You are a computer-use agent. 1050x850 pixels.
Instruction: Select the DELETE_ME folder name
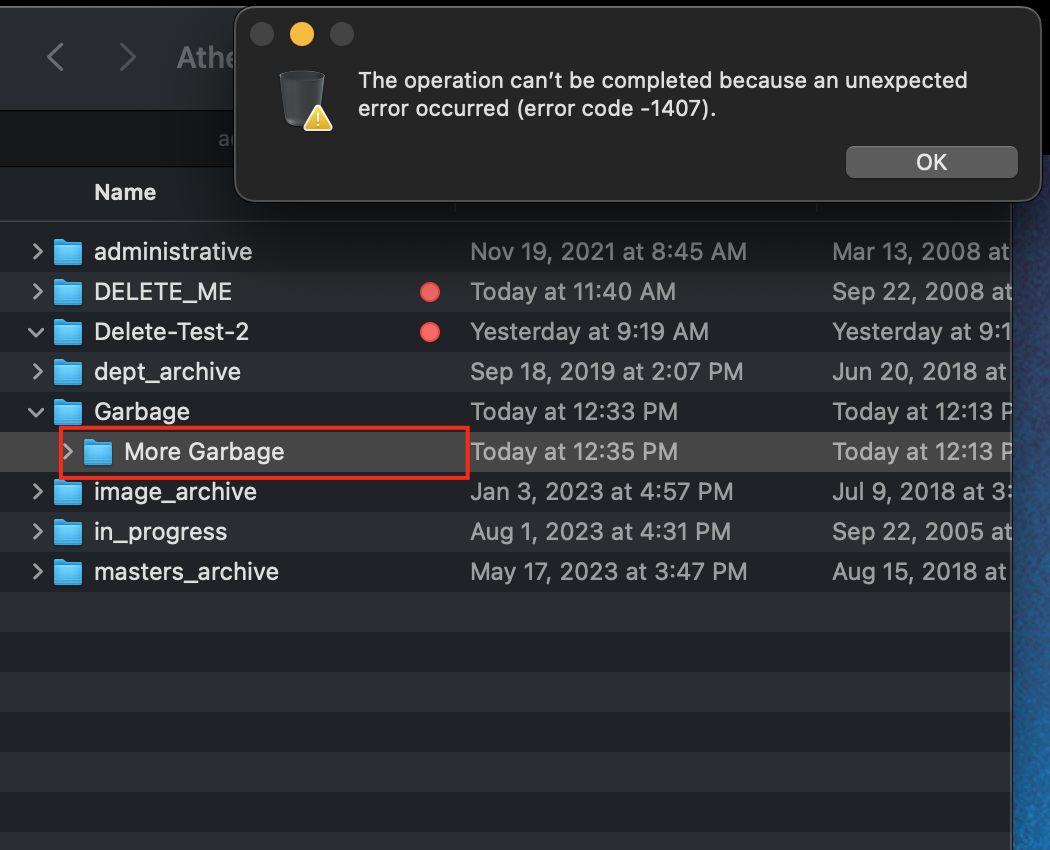[163, 292]
